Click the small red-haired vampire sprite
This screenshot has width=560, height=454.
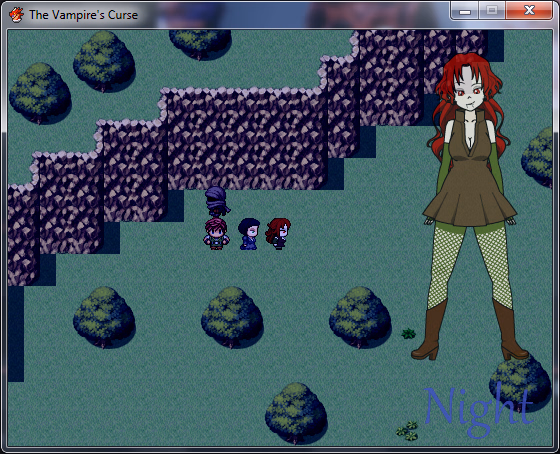[278, 234]
